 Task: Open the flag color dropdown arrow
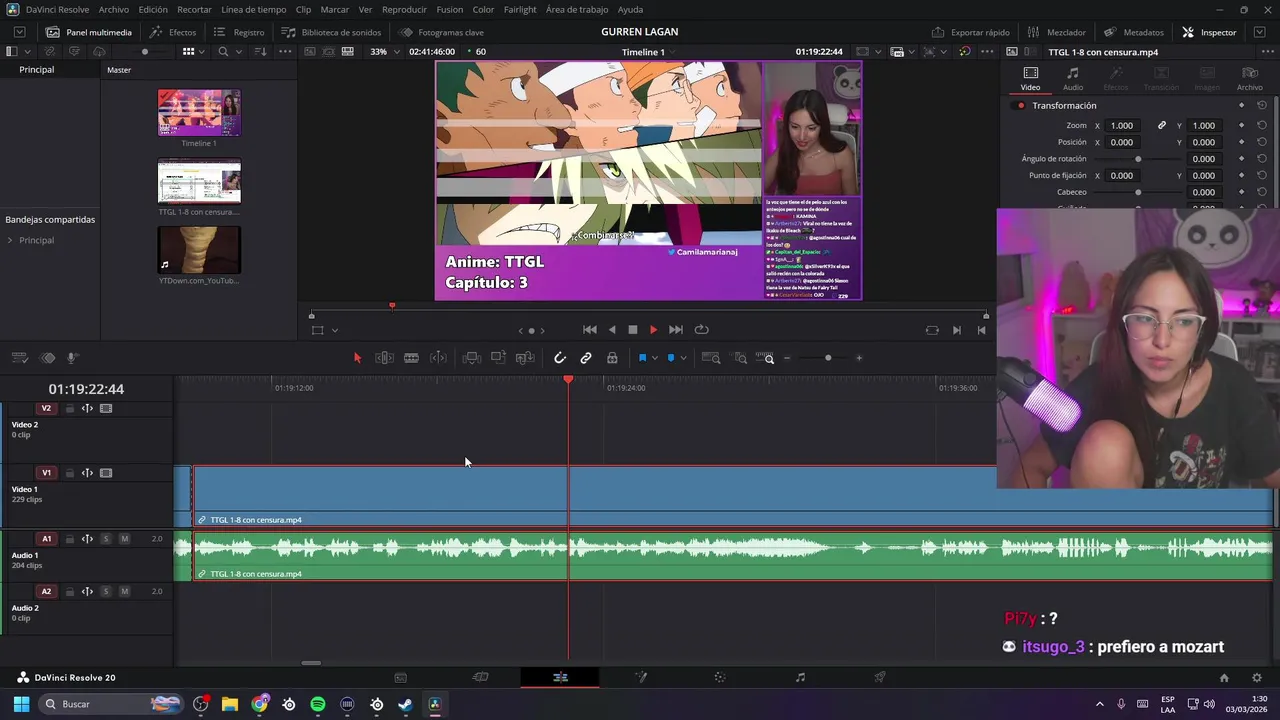tap(655, 358)
